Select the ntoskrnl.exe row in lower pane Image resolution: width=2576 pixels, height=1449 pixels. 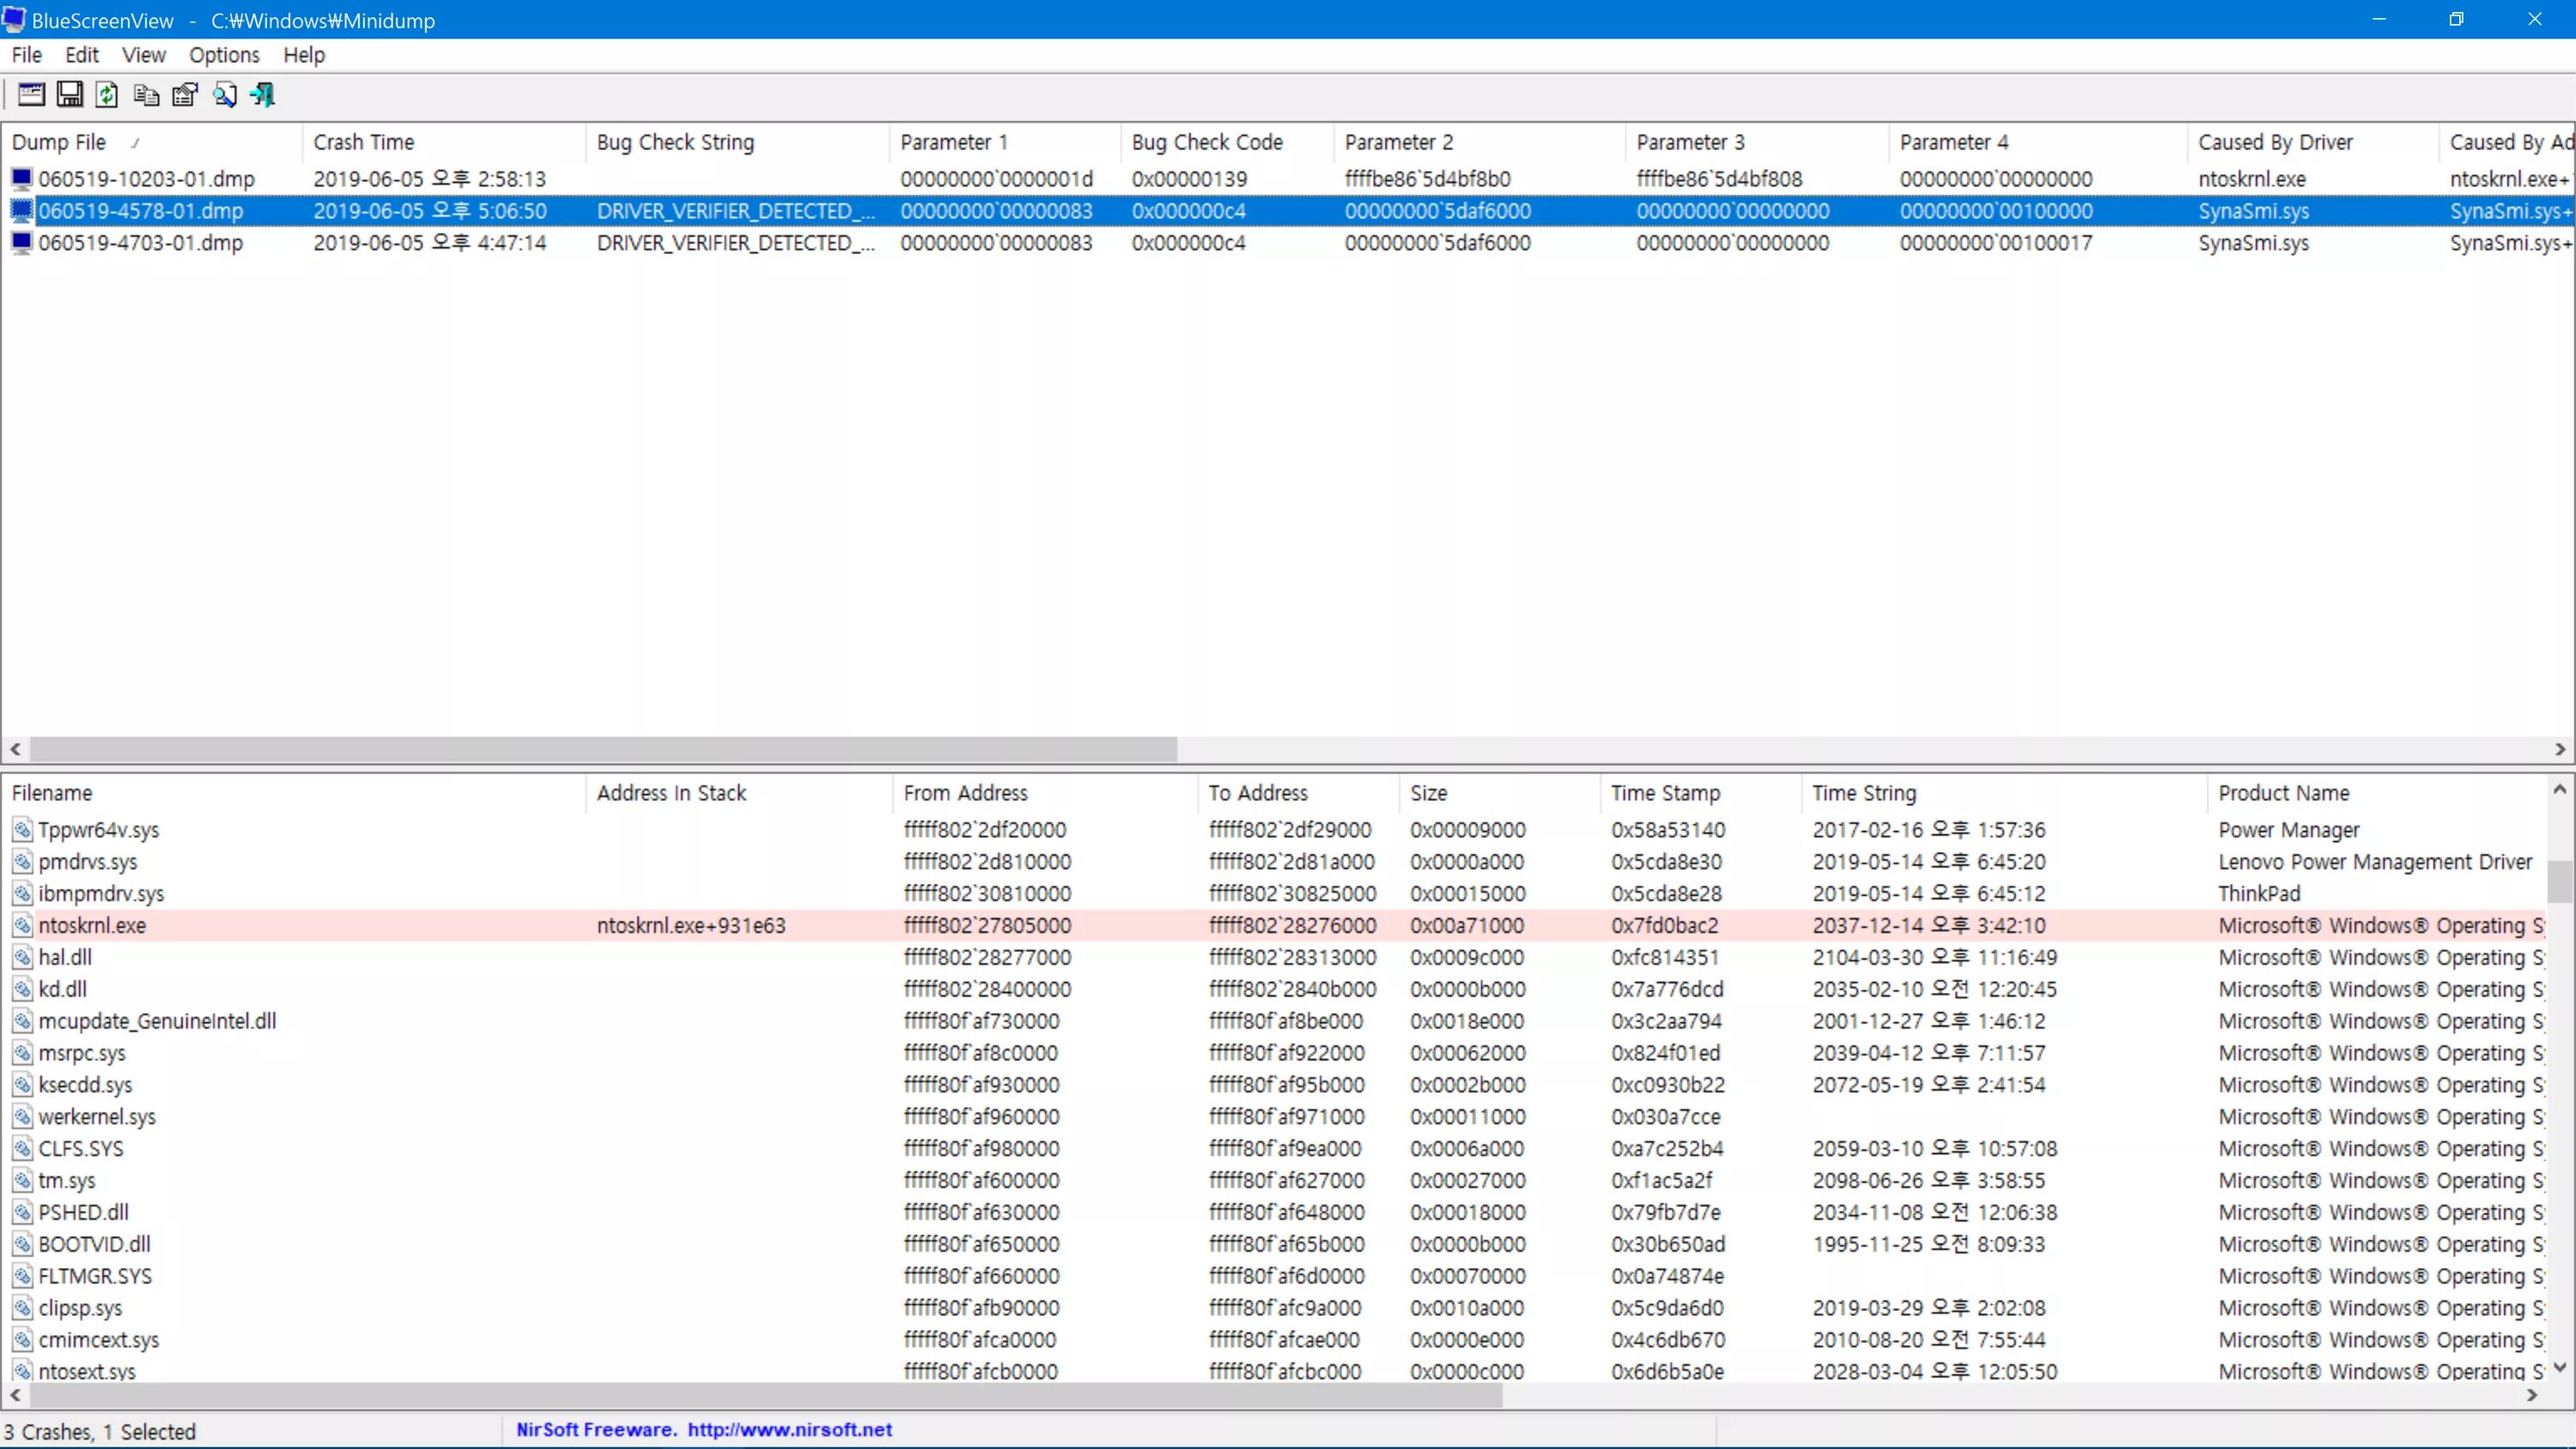click(92, 925)
